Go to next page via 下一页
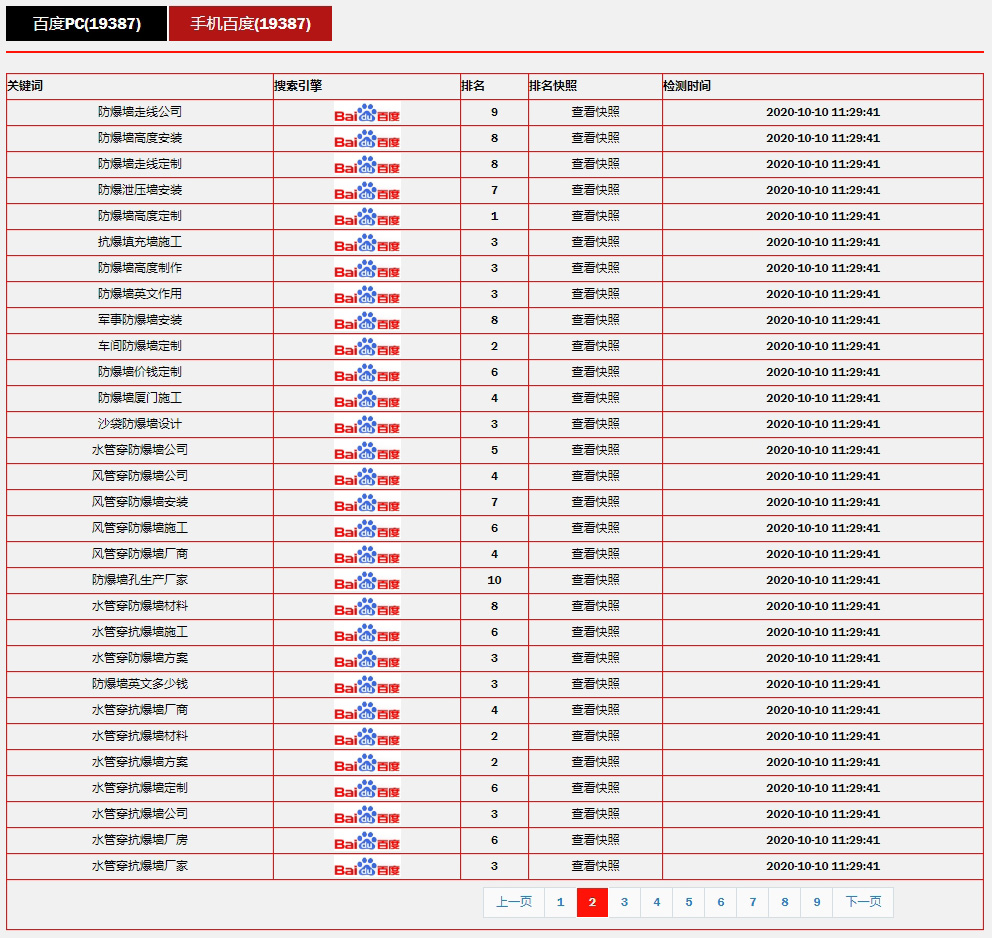 click(x=863, y=902)
